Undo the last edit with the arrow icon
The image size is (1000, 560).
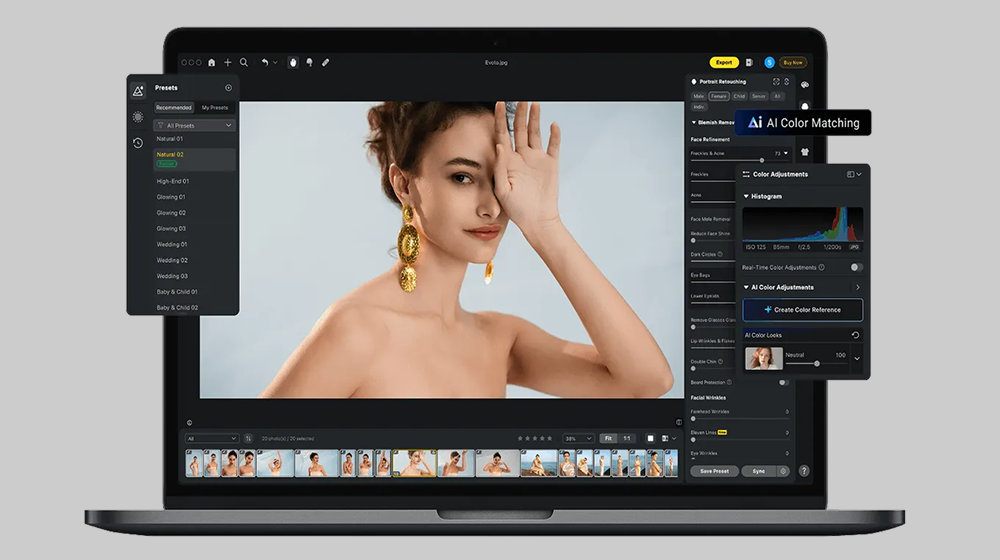tap(265, 63)
